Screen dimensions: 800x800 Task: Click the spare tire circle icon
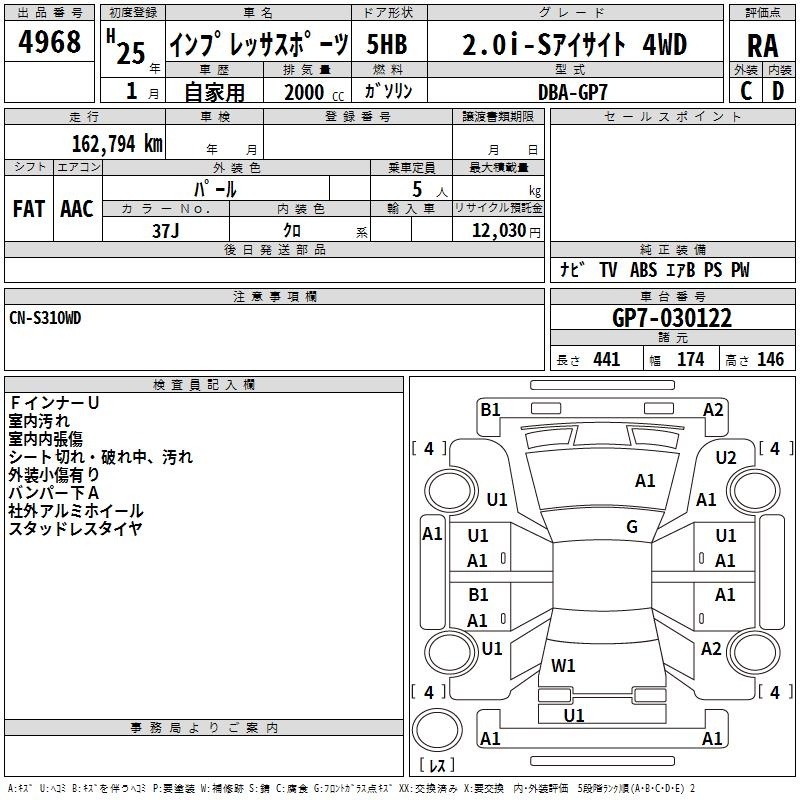click(x=437, y=730)
